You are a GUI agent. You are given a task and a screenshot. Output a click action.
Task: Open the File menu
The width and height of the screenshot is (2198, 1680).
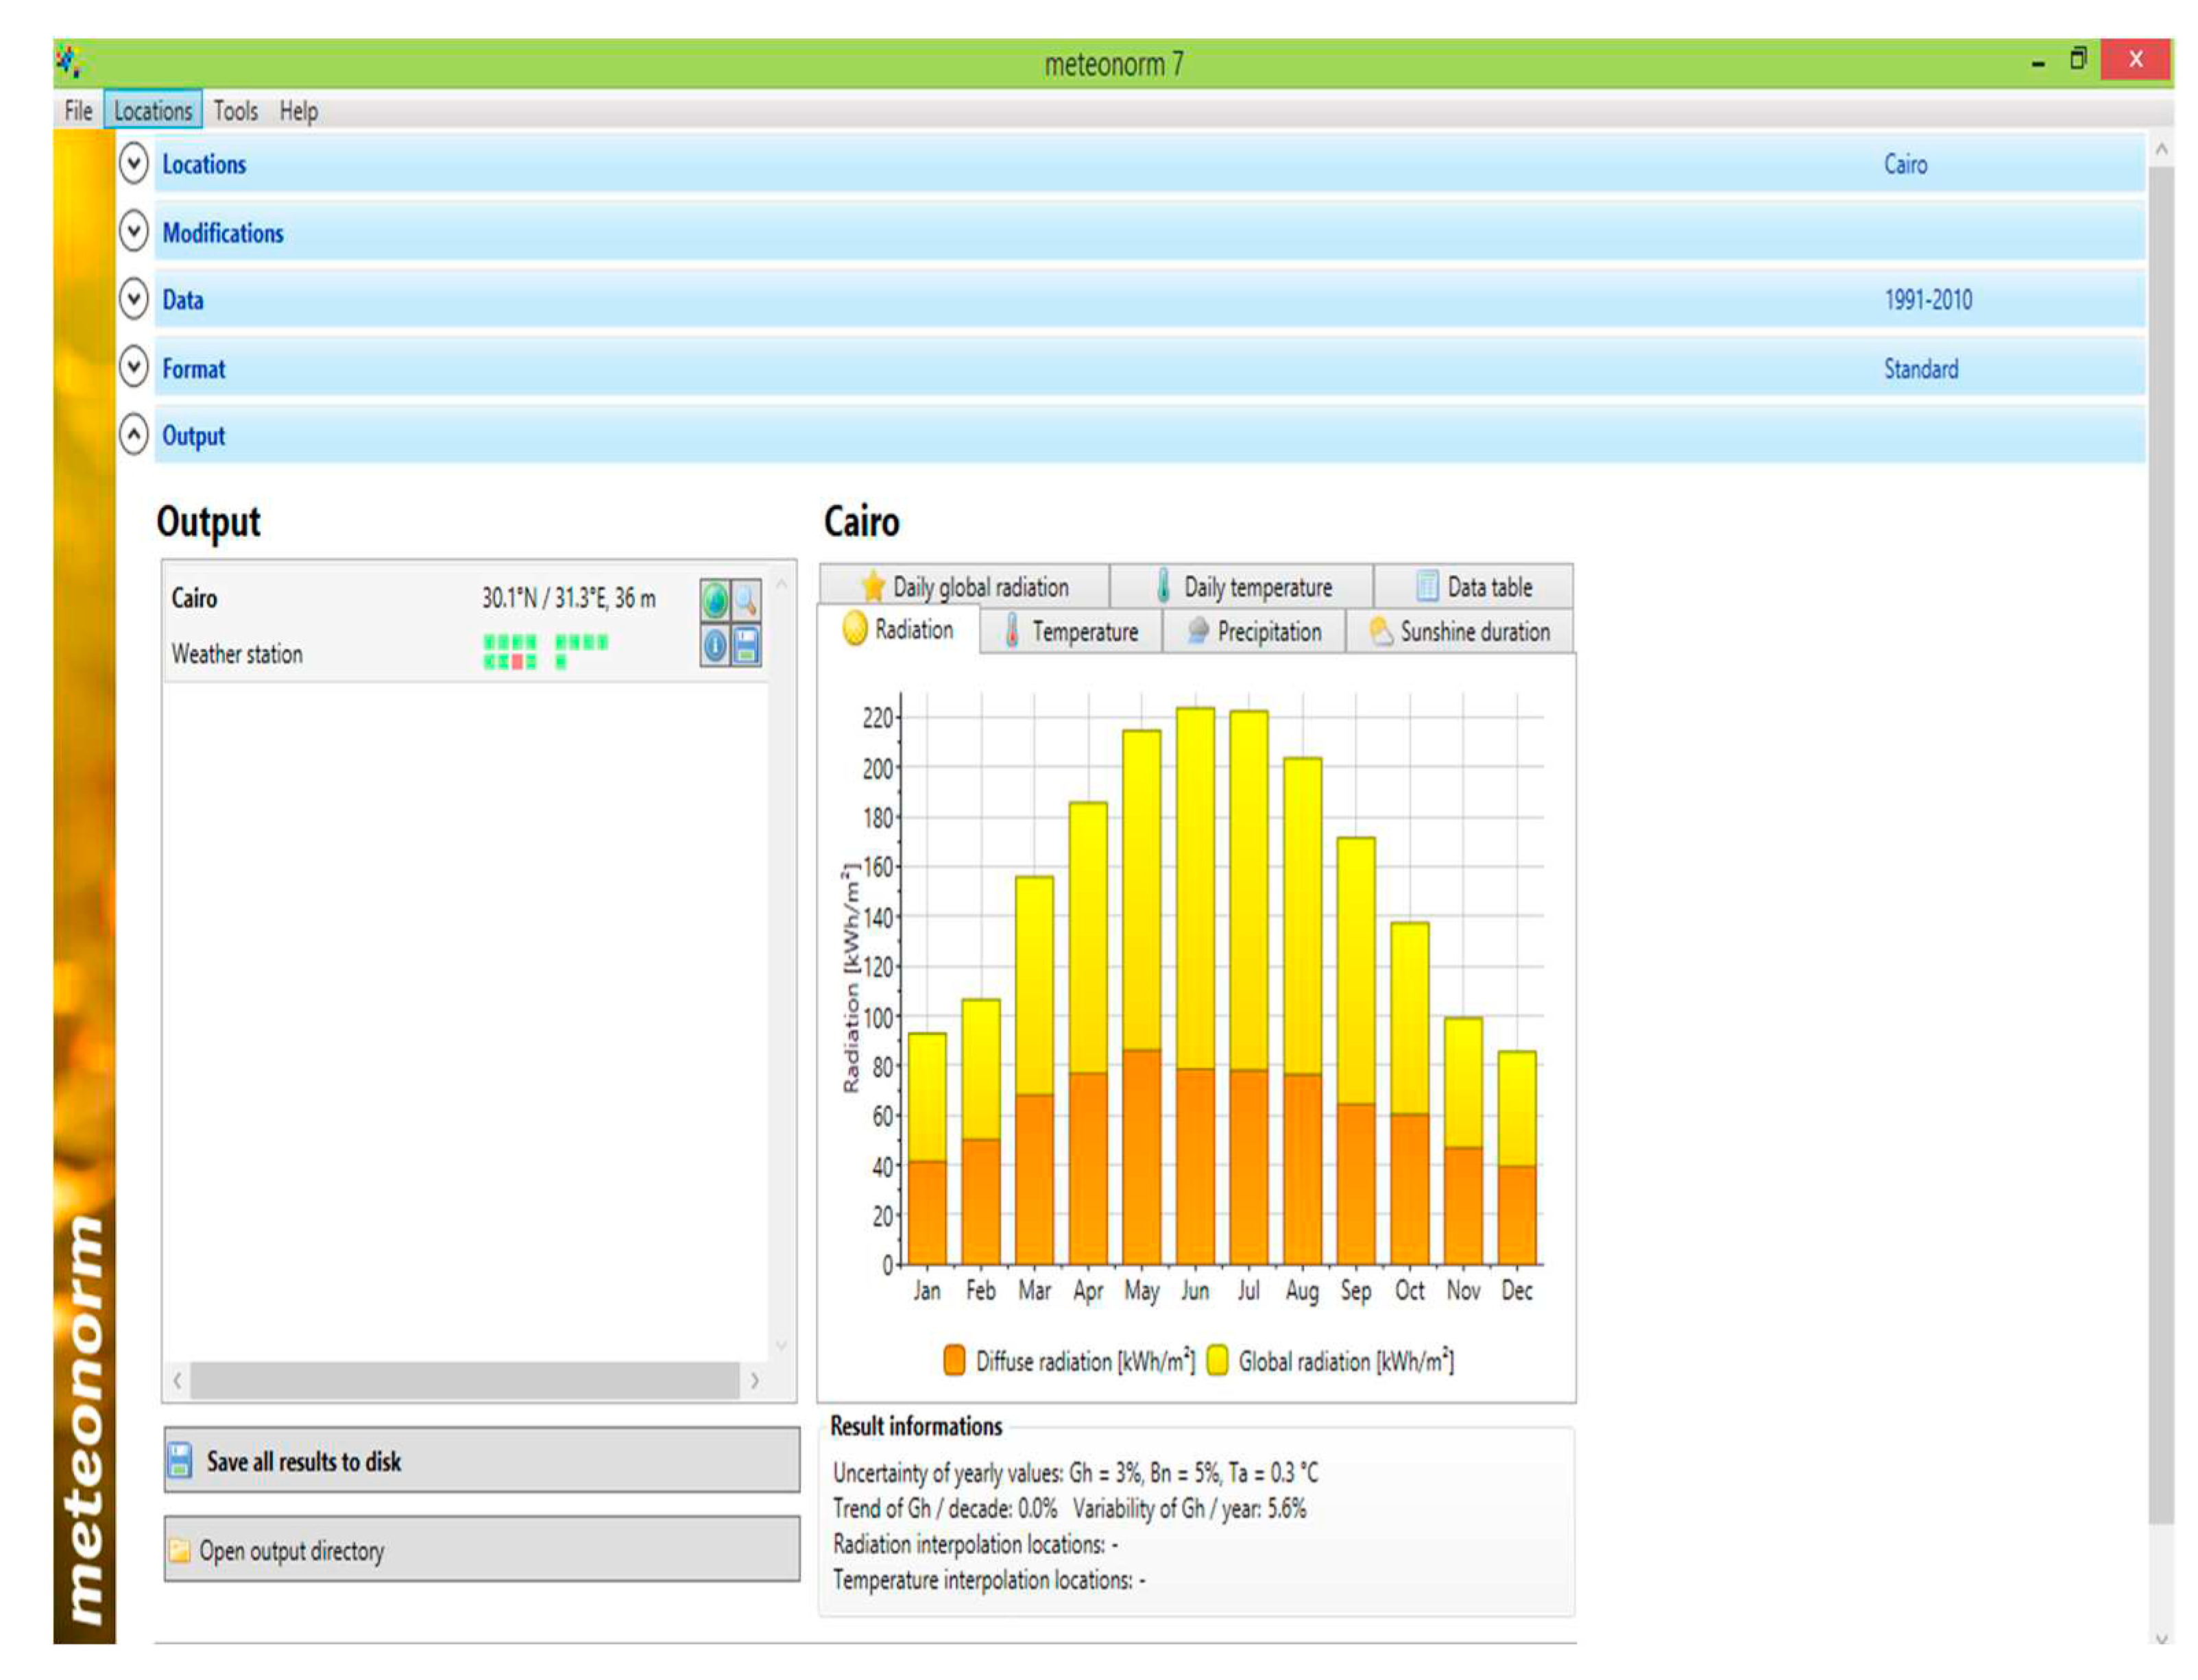(78, 110)
